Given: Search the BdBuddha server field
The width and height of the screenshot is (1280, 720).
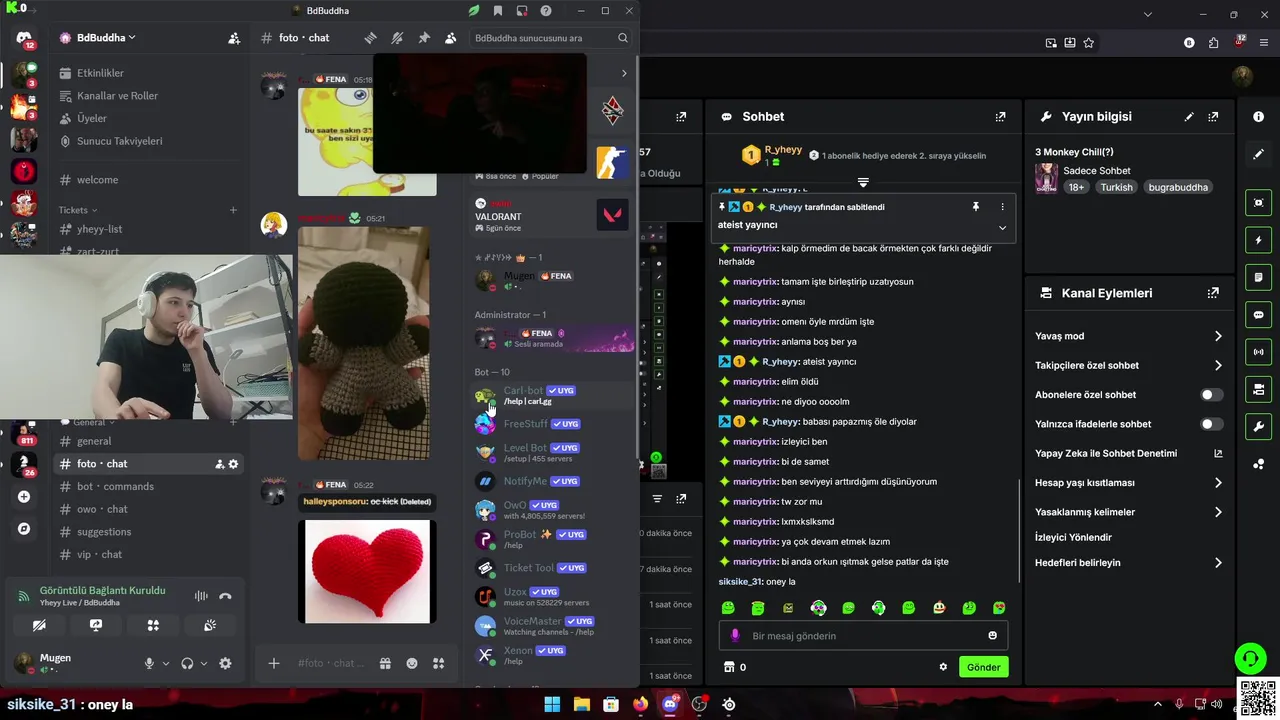Looking at the screenshot, I should [551, 38].
